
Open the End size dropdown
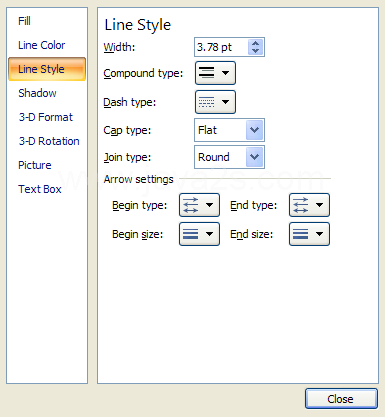(x=309, y=234)
